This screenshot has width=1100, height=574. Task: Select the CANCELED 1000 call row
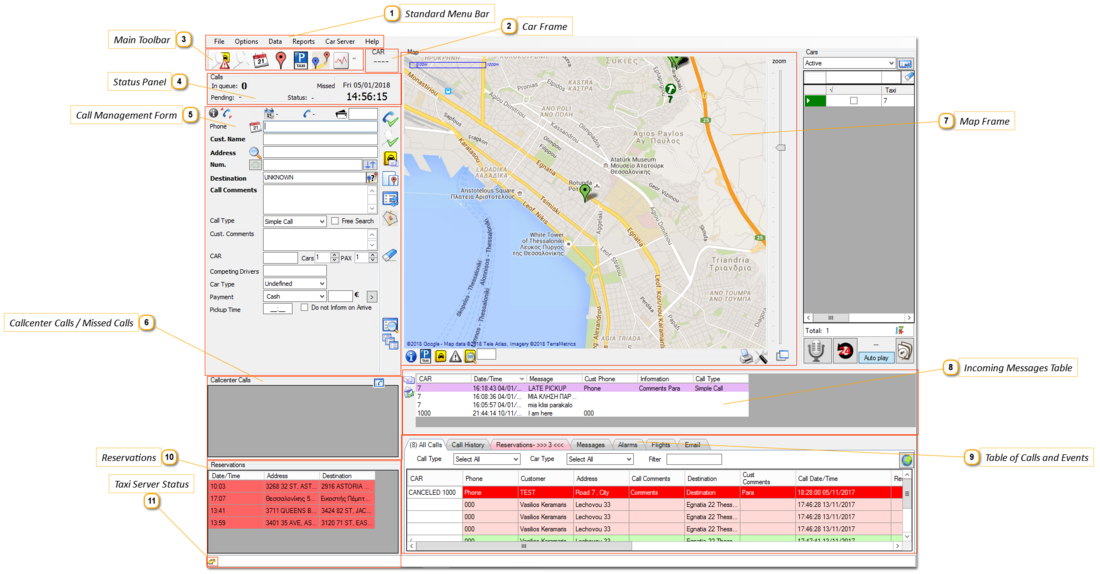[x=655, y=493]
